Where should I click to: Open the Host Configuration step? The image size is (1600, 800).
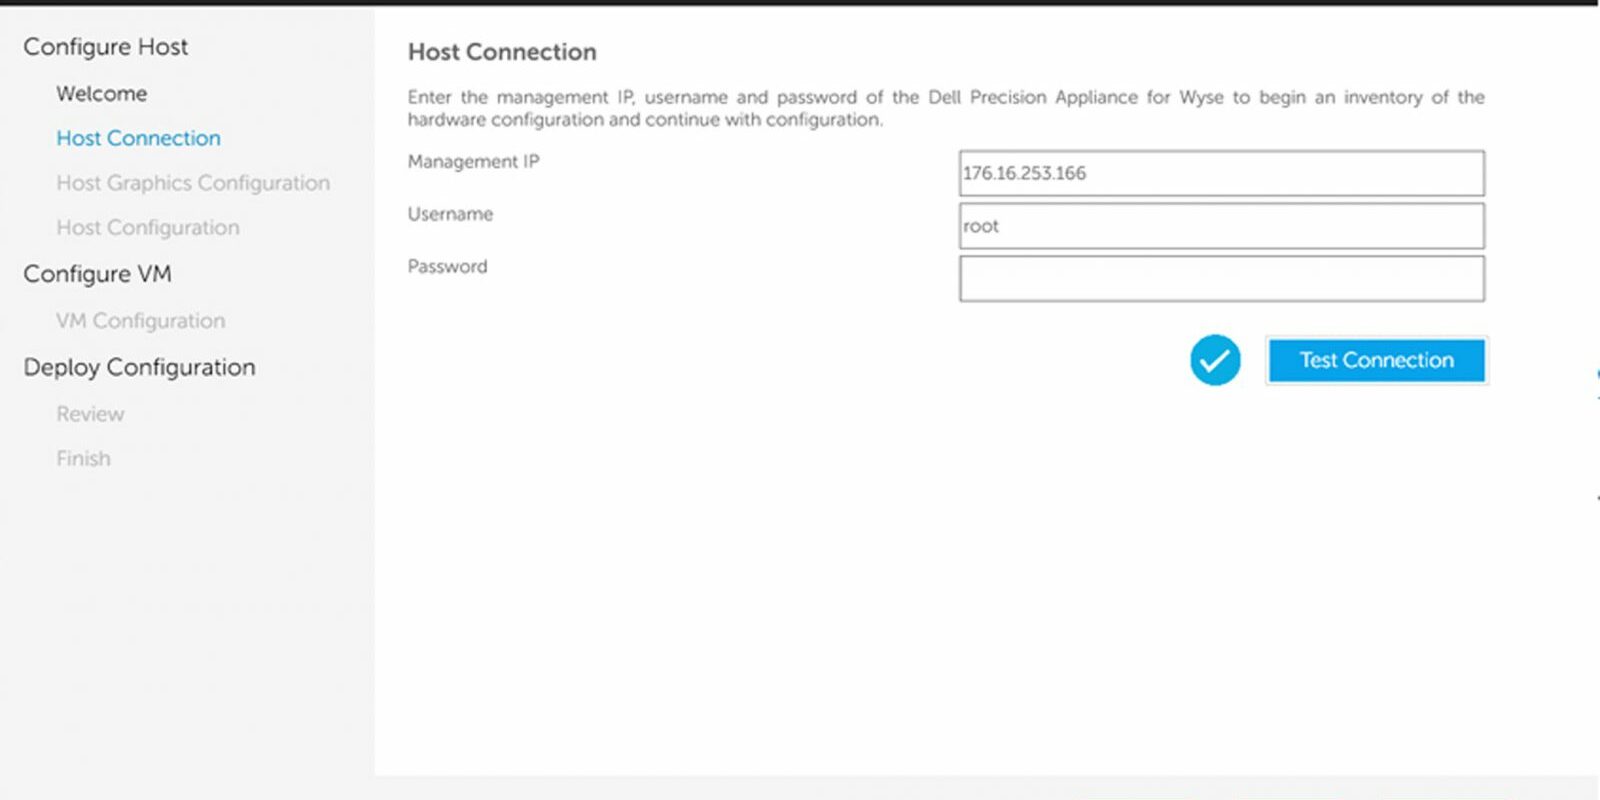[148, 228]
